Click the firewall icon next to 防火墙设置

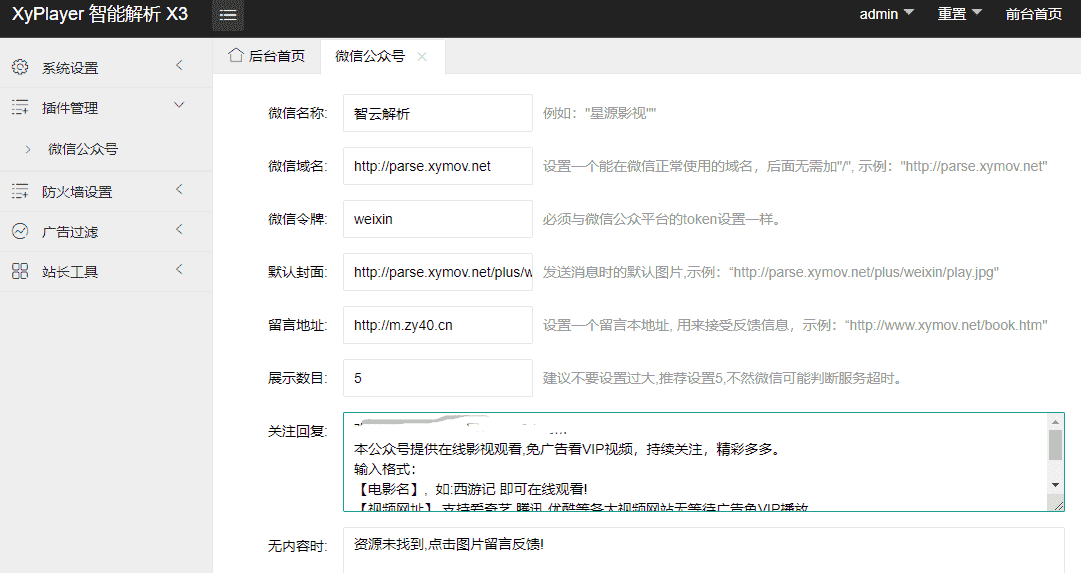tap(20, 191)
